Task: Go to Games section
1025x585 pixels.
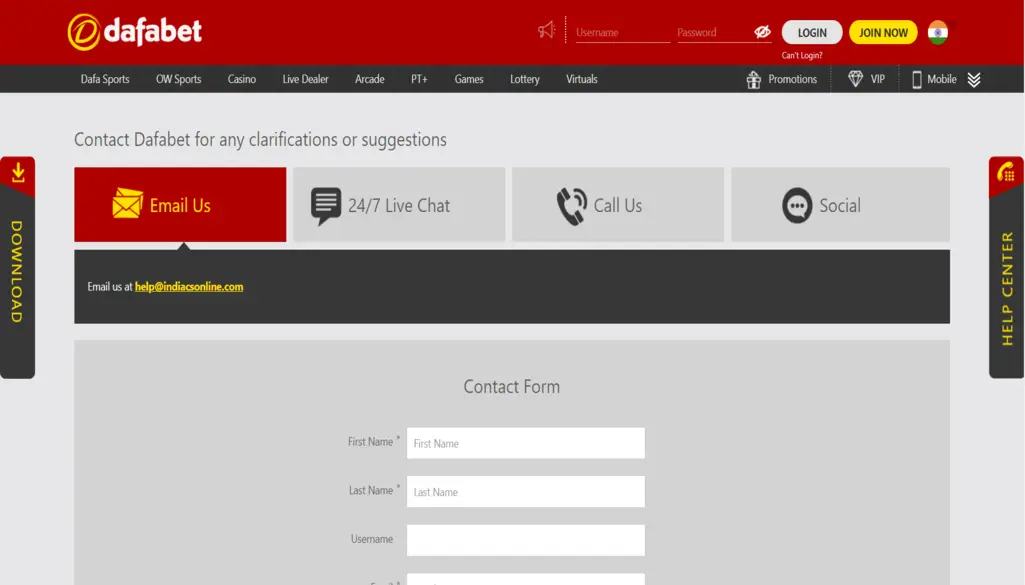Action: point(469,79)
